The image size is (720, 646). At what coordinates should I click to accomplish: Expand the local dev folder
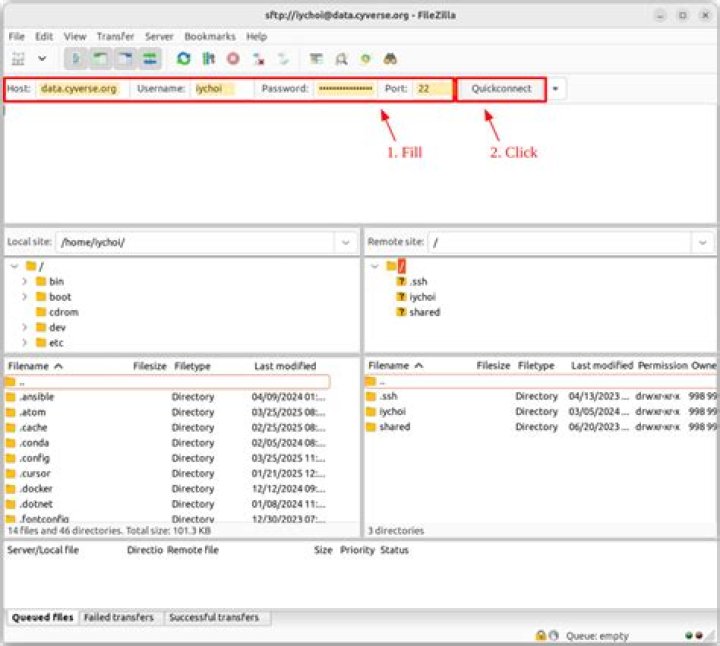(24, 327)
